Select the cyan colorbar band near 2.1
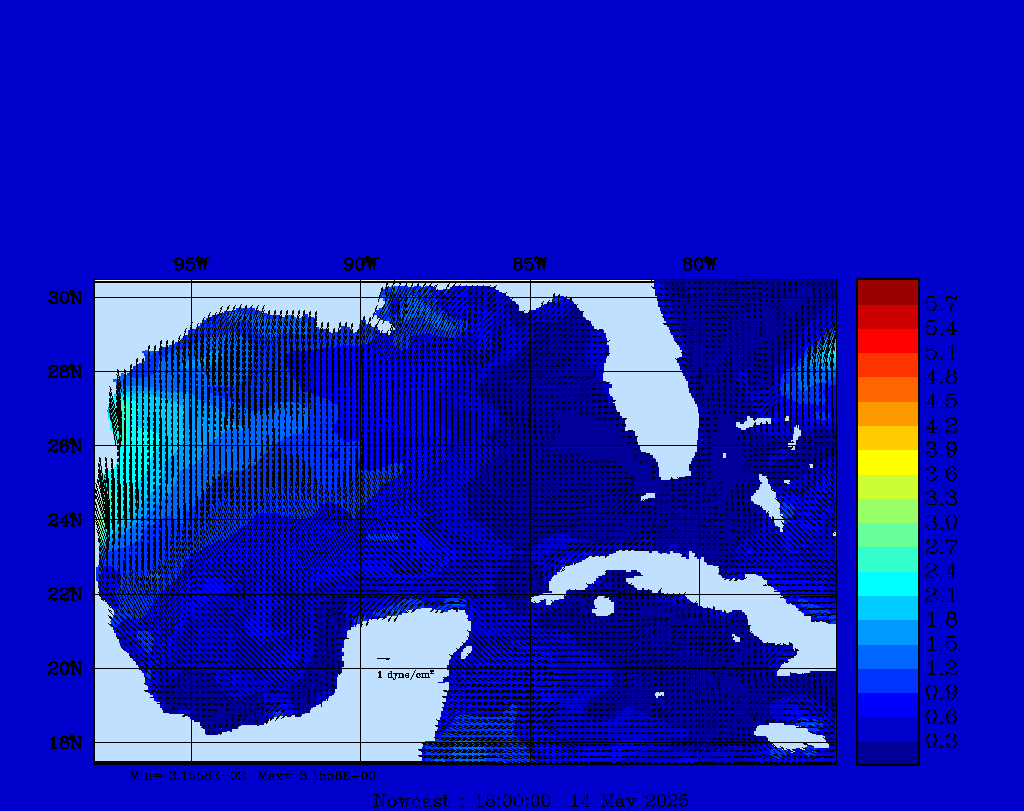The image size is (1024, 811). click(887, 584)
